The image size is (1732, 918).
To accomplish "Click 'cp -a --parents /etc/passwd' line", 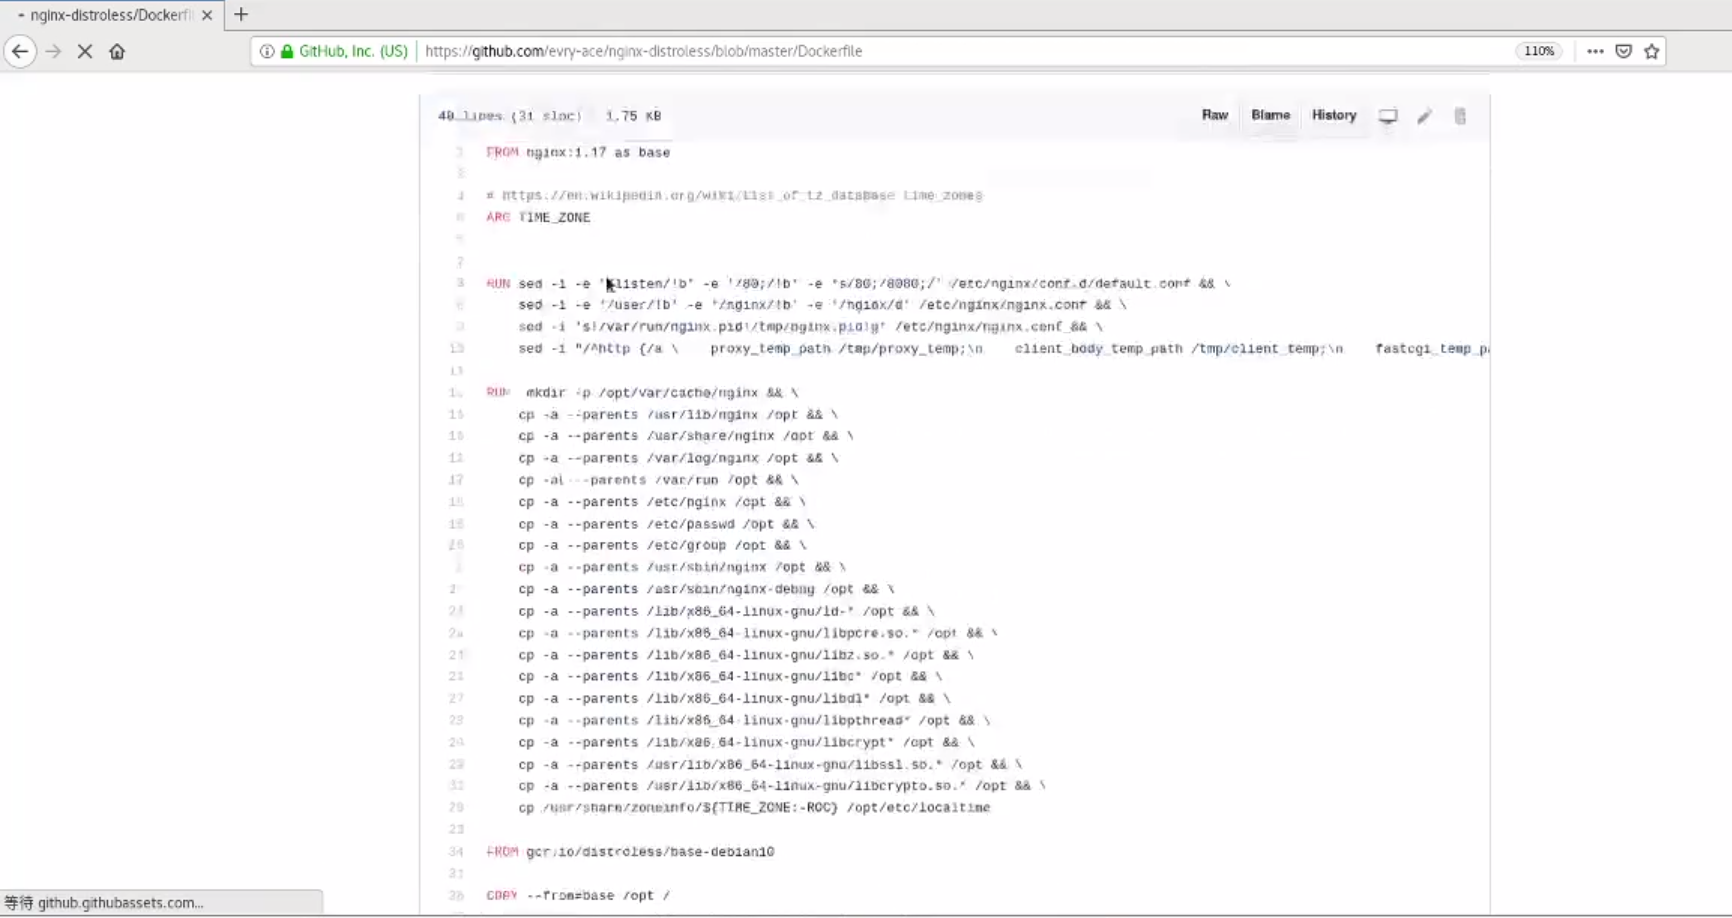I will click(666, 524).
